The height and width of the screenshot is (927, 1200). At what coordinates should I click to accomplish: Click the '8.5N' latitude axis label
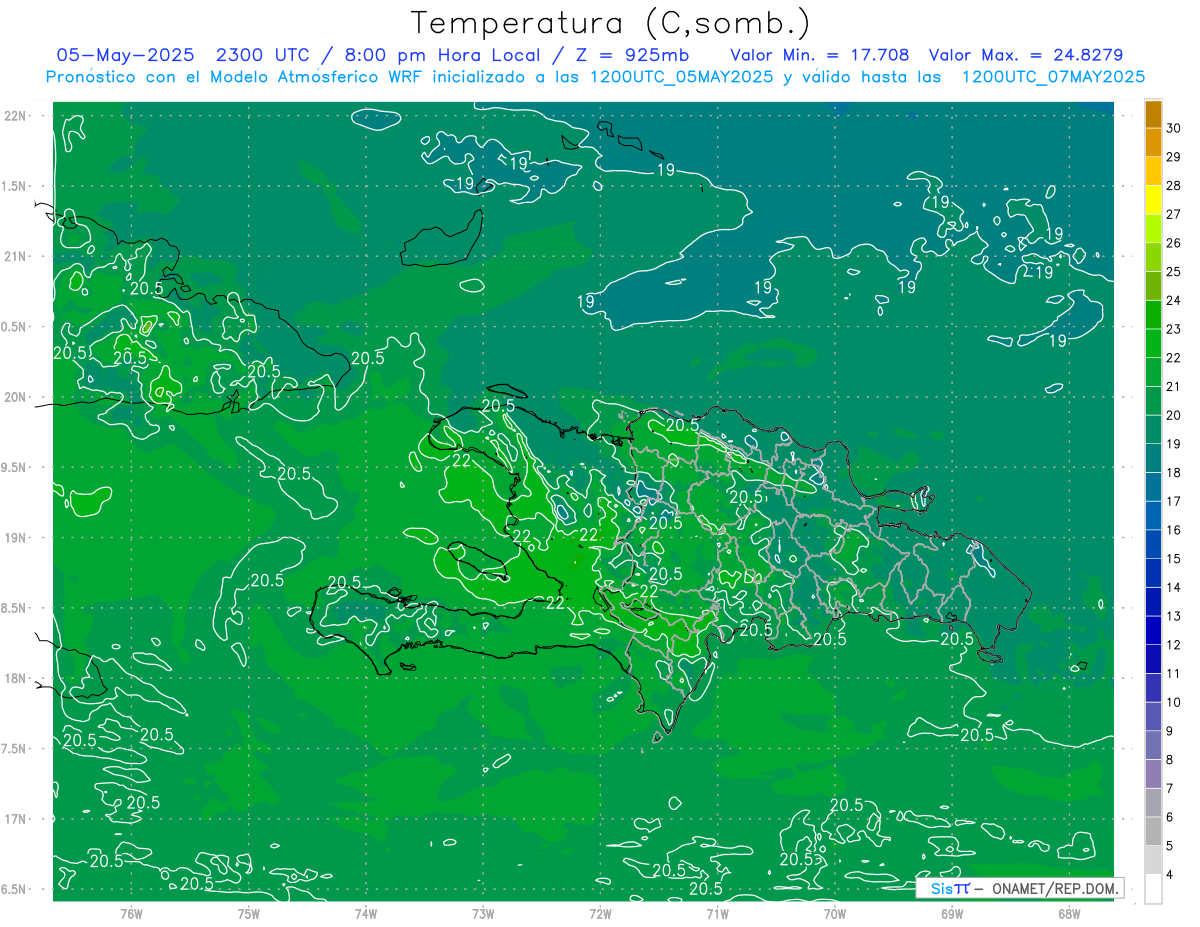pos(15,609)
